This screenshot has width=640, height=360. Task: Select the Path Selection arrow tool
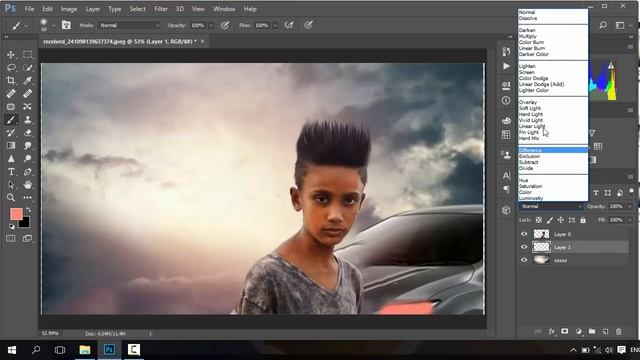tap(11, 185)
